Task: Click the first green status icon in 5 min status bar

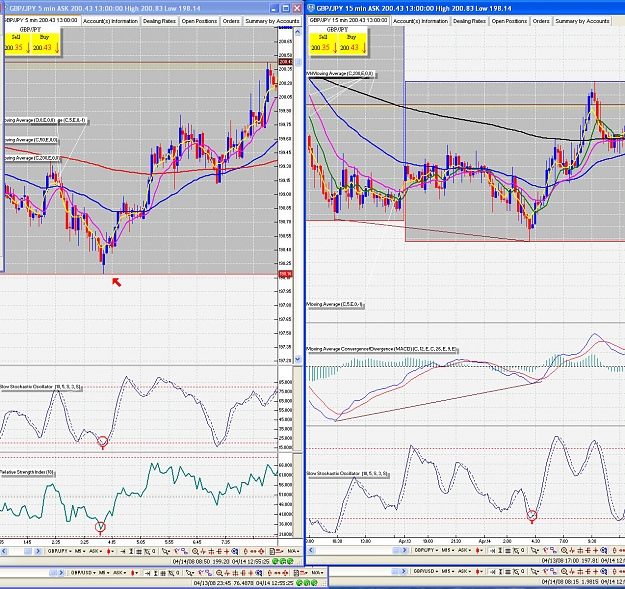Action: tap(275, 561)
